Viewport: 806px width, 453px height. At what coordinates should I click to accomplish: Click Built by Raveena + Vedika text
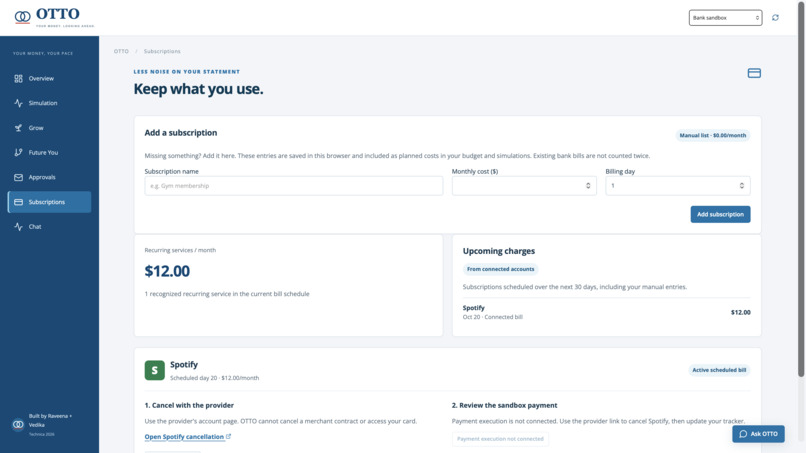coord(50,421)
